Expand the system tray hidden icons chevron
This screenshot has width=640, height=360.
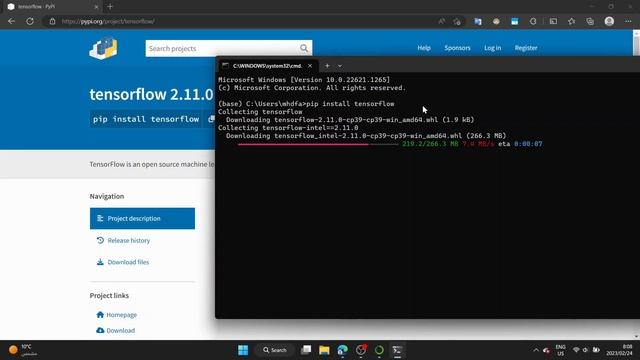[536, 350]
